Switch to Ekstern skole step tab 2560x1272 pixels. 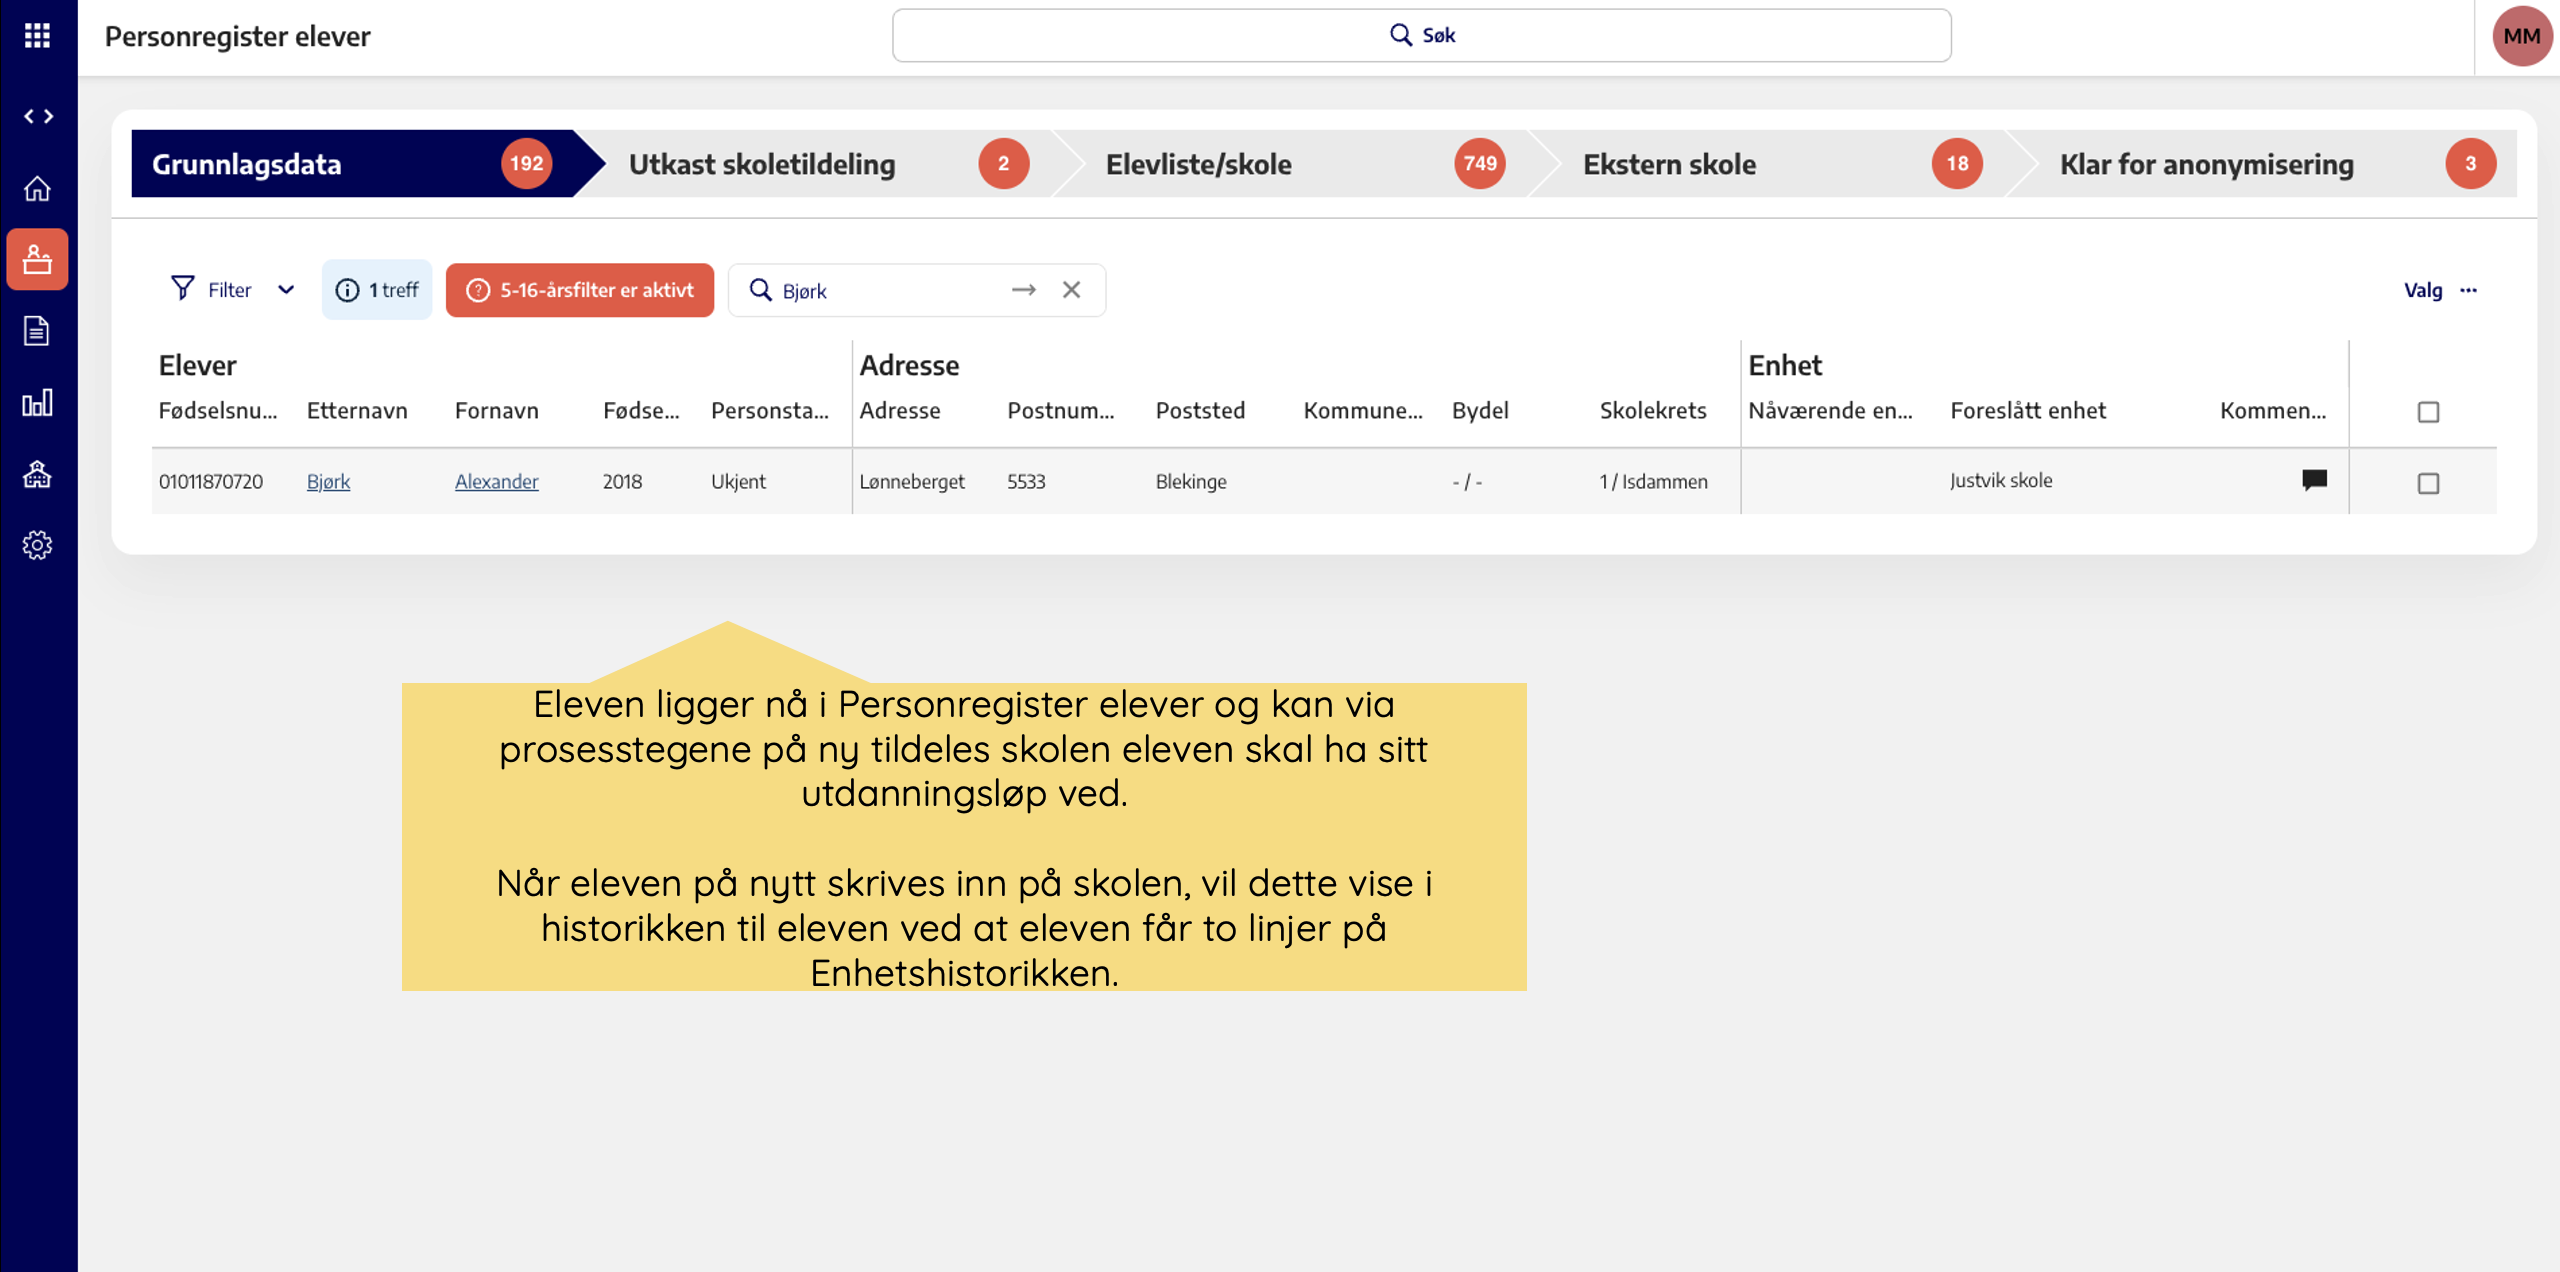pyautogui.click(x=1781, y=163)
